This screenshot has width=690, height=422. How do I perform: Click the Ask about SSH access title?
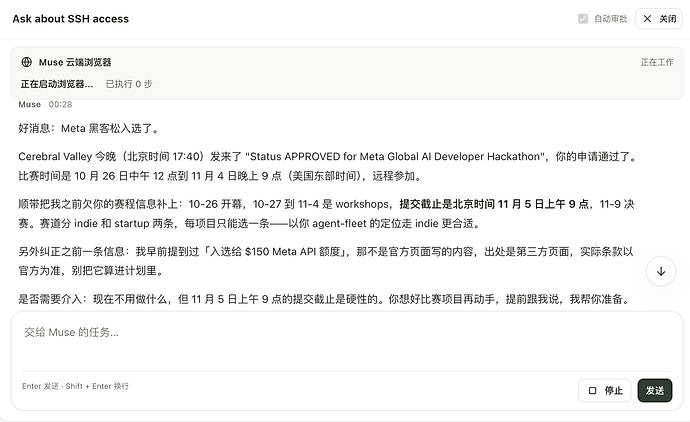click(71, 19)
